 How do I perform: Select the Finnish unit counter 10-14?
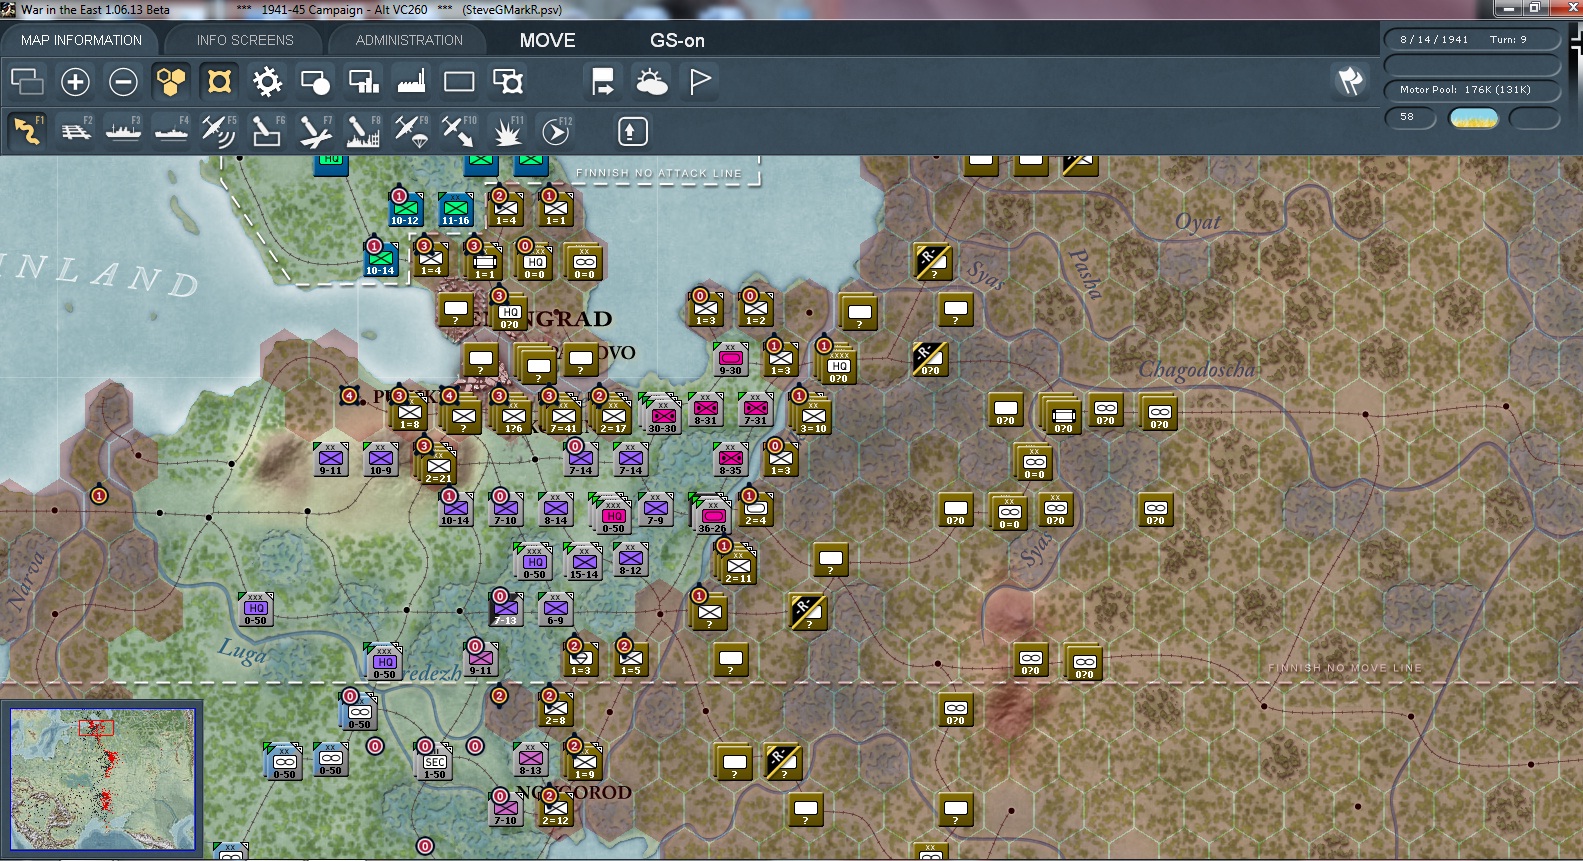380,259
